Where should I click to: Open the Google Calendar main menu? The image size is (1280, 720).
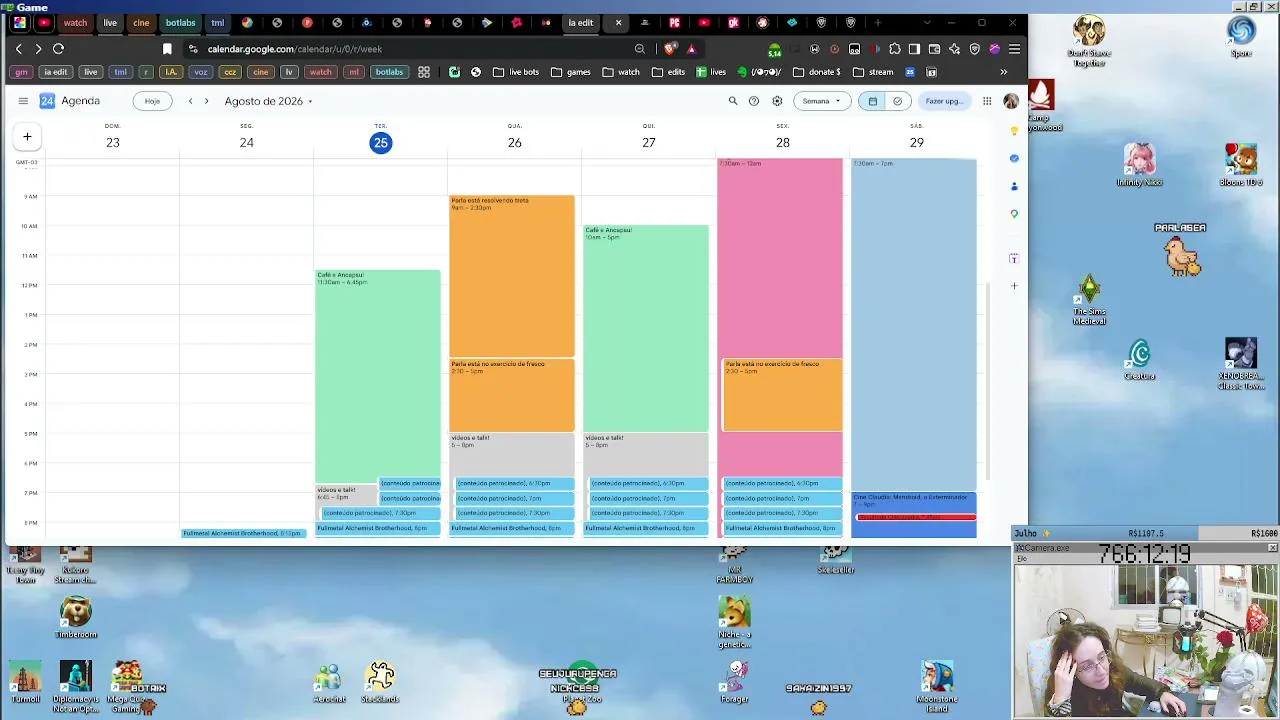23,101
